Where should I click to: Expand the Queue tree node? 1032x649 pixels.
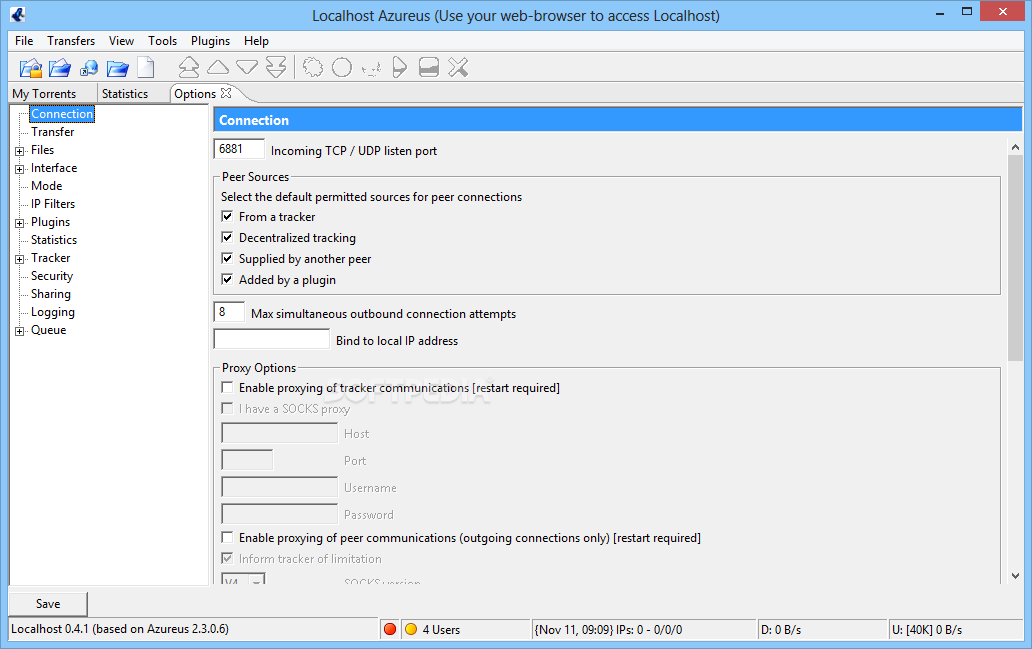[x=20, y=331]
